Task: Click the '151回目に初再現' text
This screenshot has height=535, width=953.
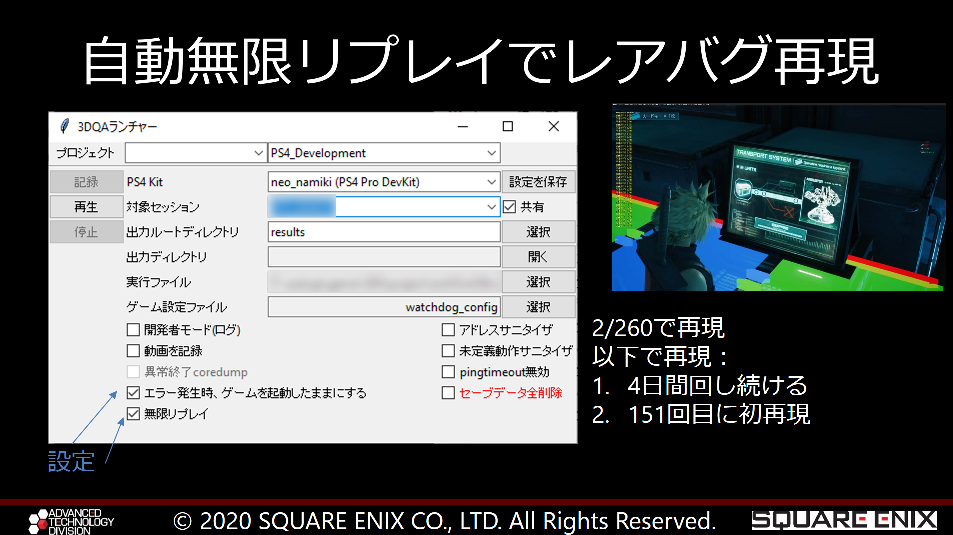Action: pyautogui.click(x=718, y=414)
